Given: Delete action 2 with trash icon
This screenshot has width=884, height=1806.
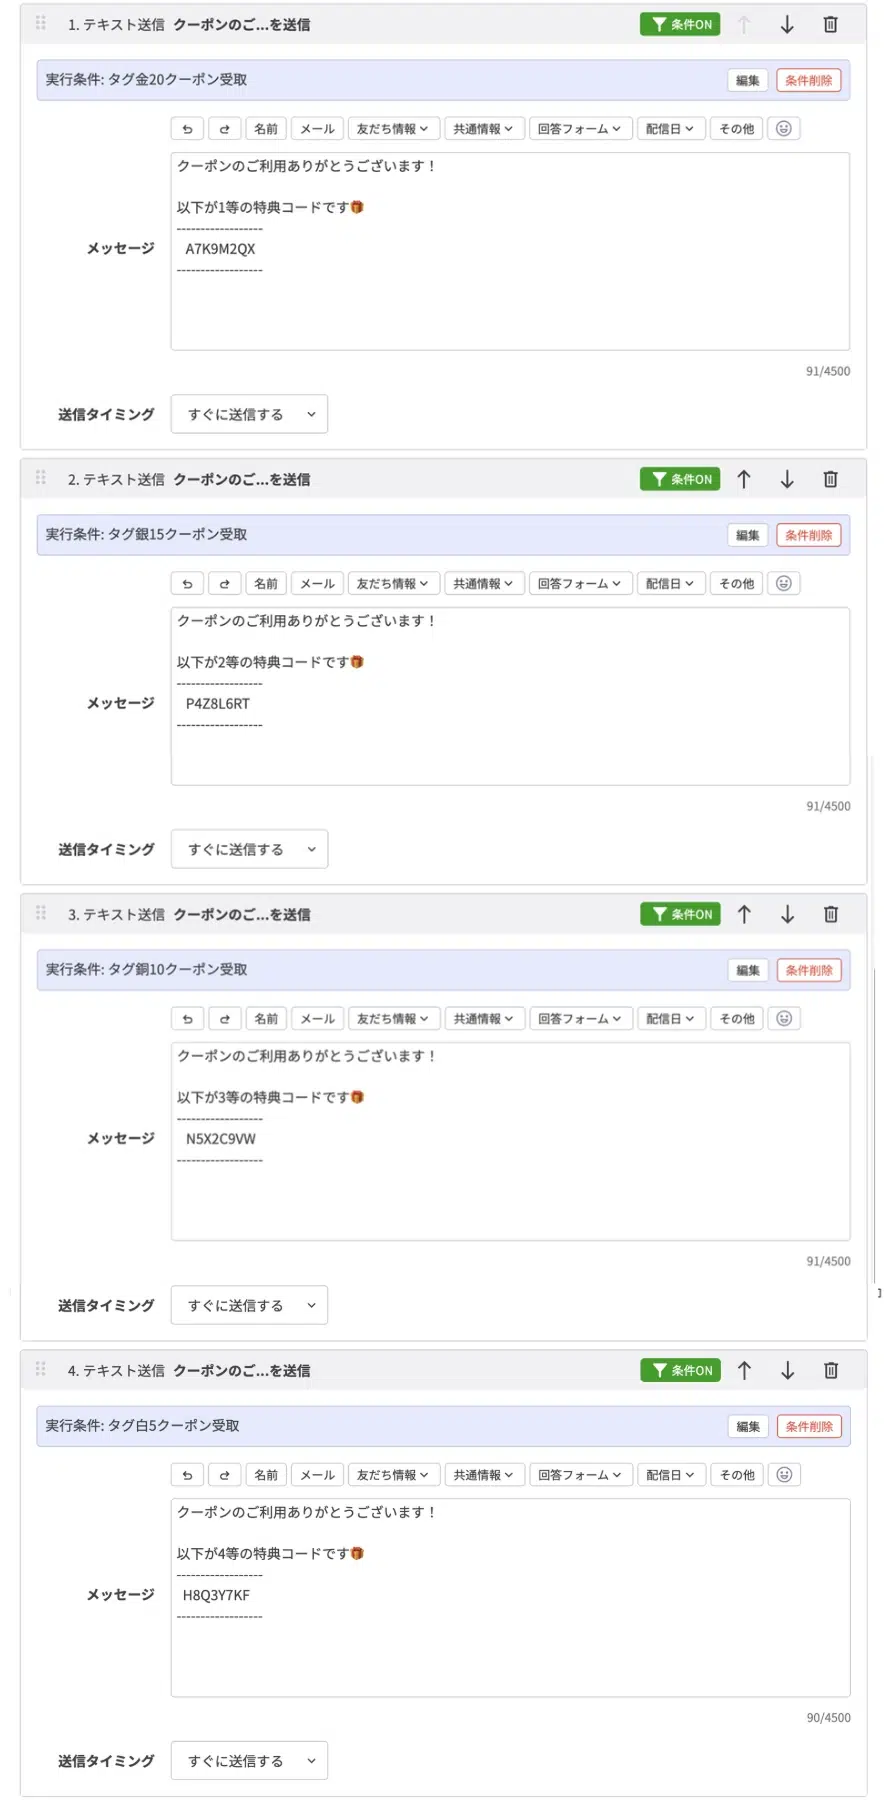Looking at the screenshot, I should pyautogui.click(x=830, y=480).
